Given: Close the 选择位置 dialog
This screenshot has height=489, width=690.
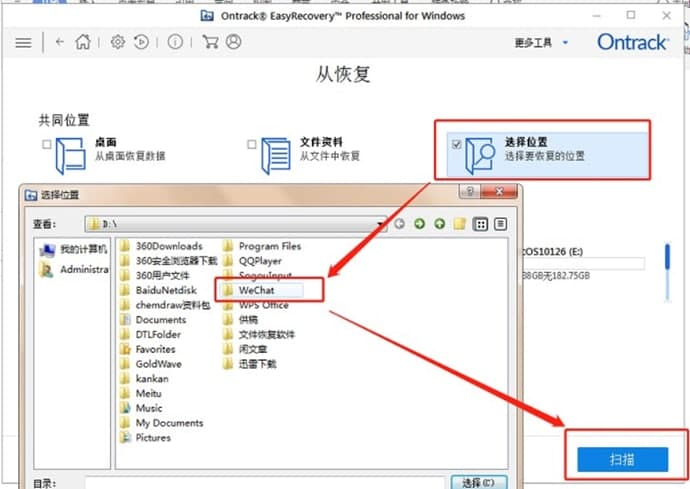Looking at the screenshot, I should (x=499, y=191).
